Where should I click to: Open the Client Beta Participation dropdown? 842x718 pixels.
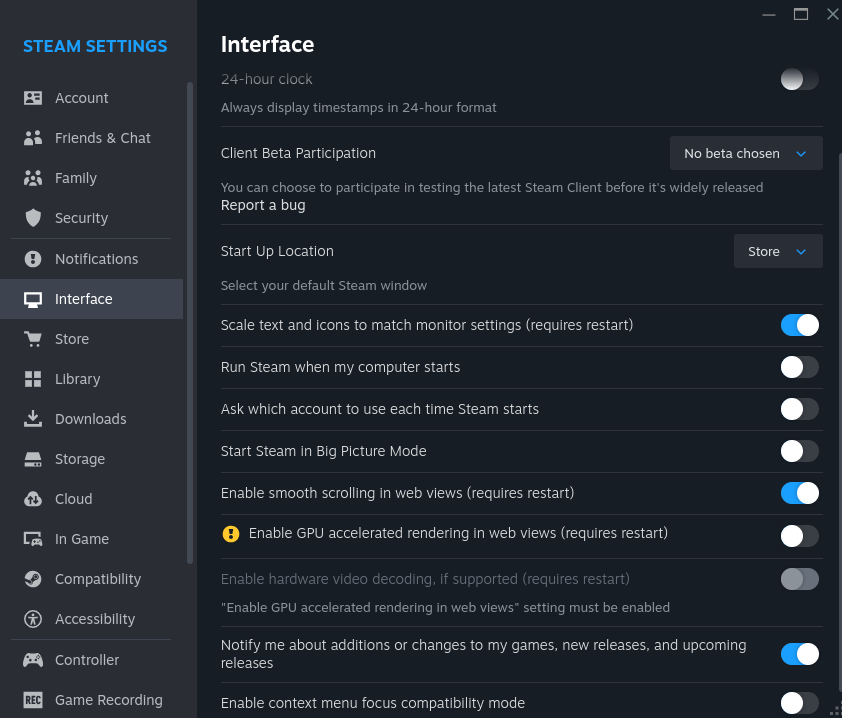click(745, 154)
